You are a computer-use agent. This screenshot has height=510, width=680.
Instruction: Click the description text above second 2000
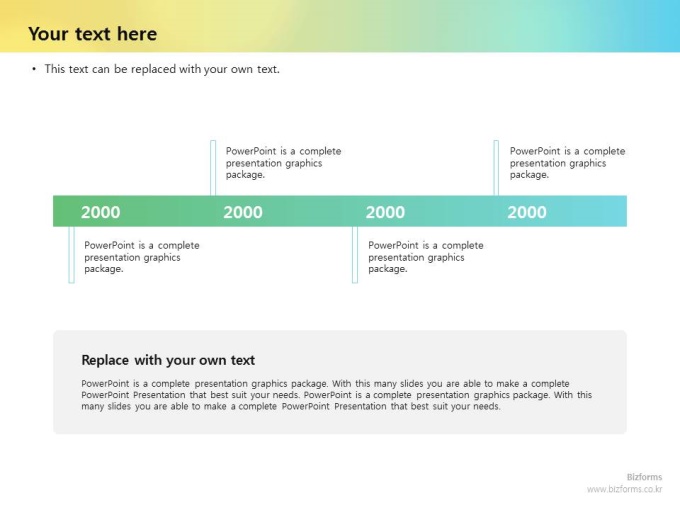(x=283, y=163)
